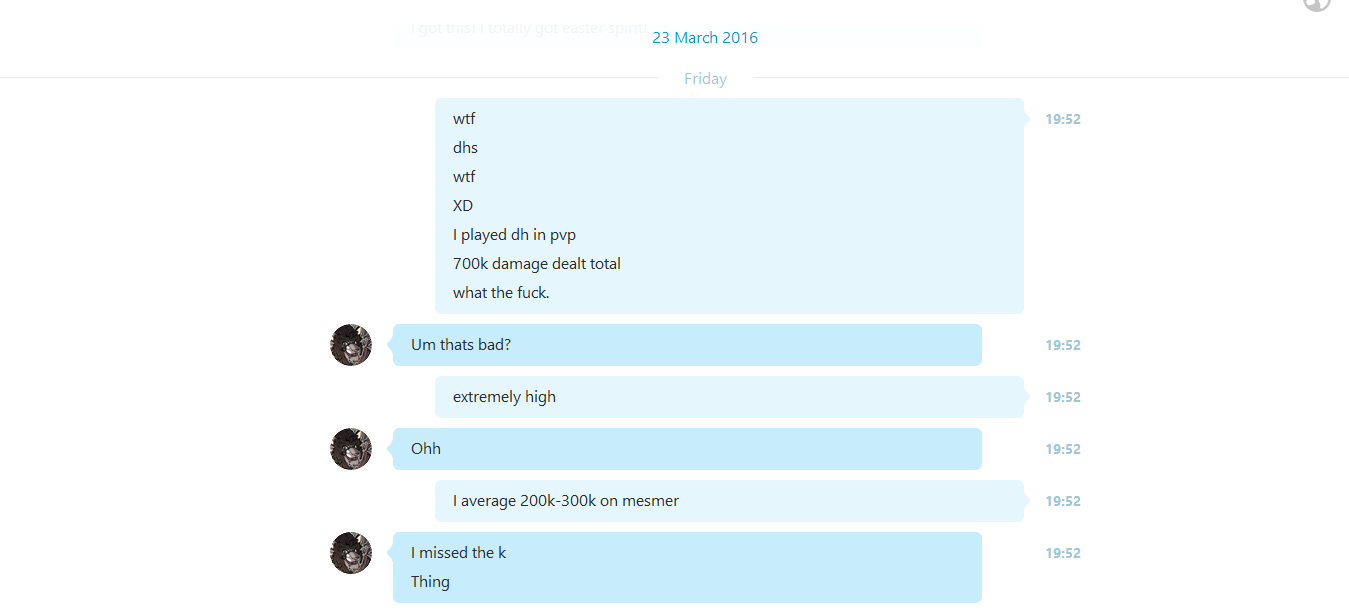Select the avatar beside "I missed the k"
1349x613 pixels.
point(351,553)
